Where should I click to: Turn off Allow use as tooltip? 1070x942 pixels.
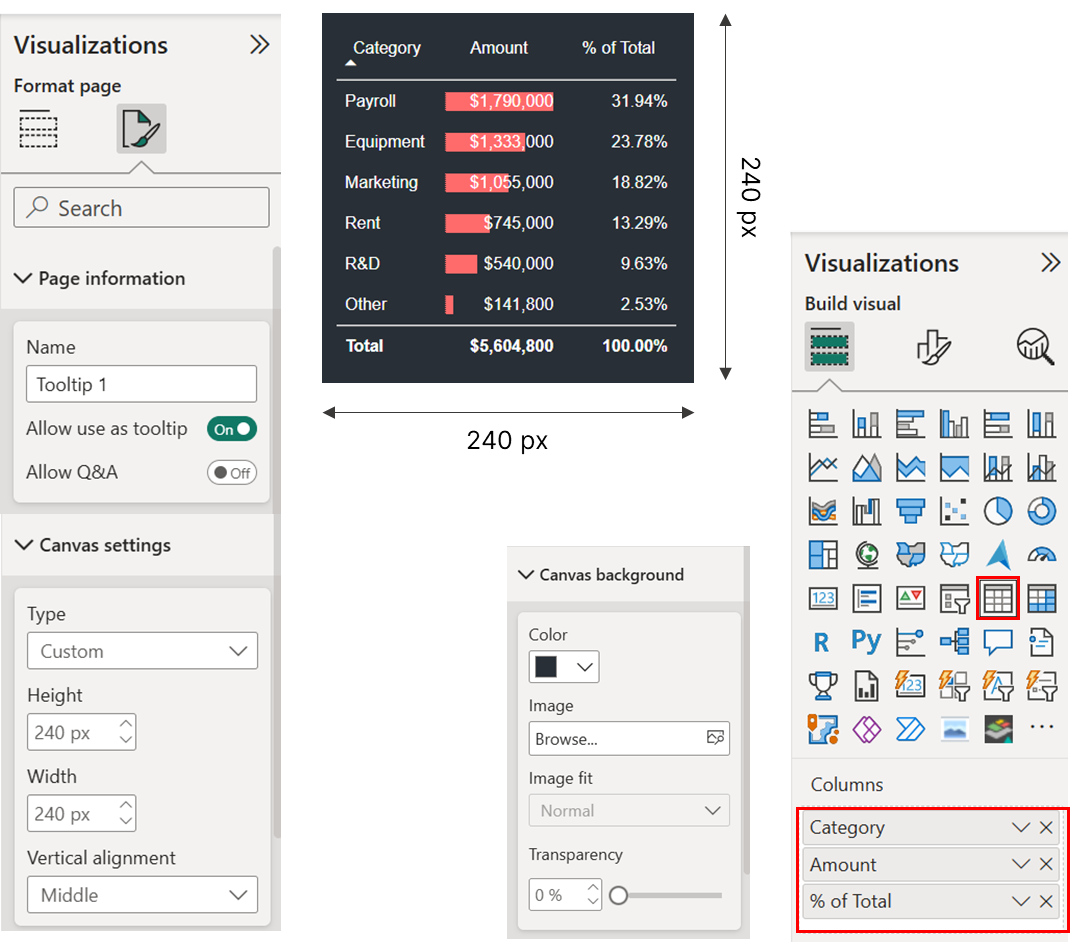pyautogui.click(x=232, y=429)
